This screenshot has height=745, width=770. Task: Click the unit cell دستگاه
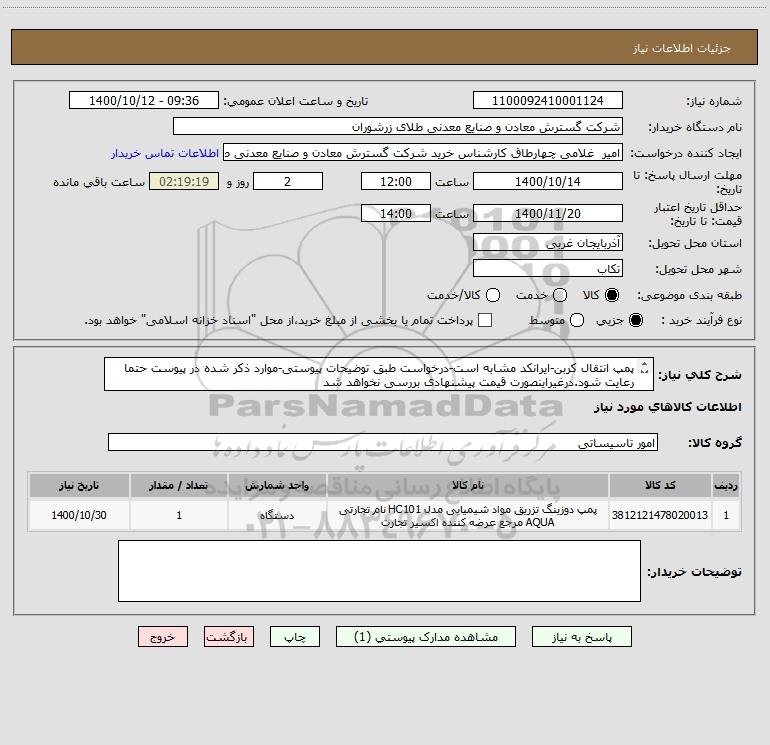[277, 515]
